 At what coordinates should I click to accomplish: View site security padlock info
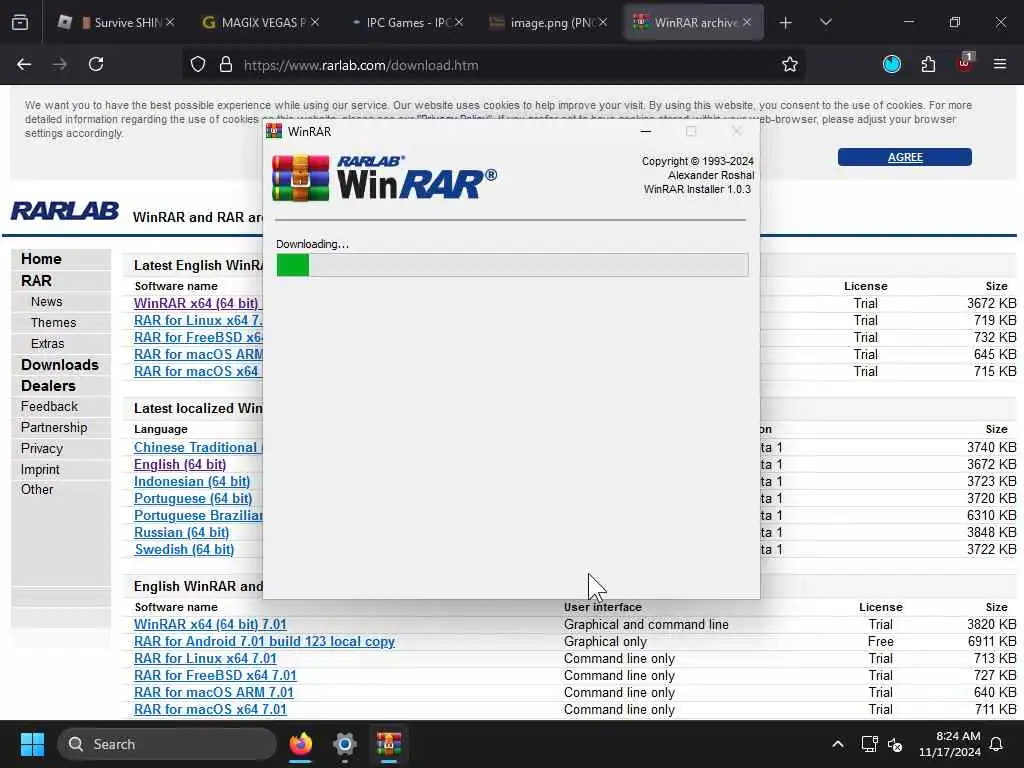coord(226,65)
